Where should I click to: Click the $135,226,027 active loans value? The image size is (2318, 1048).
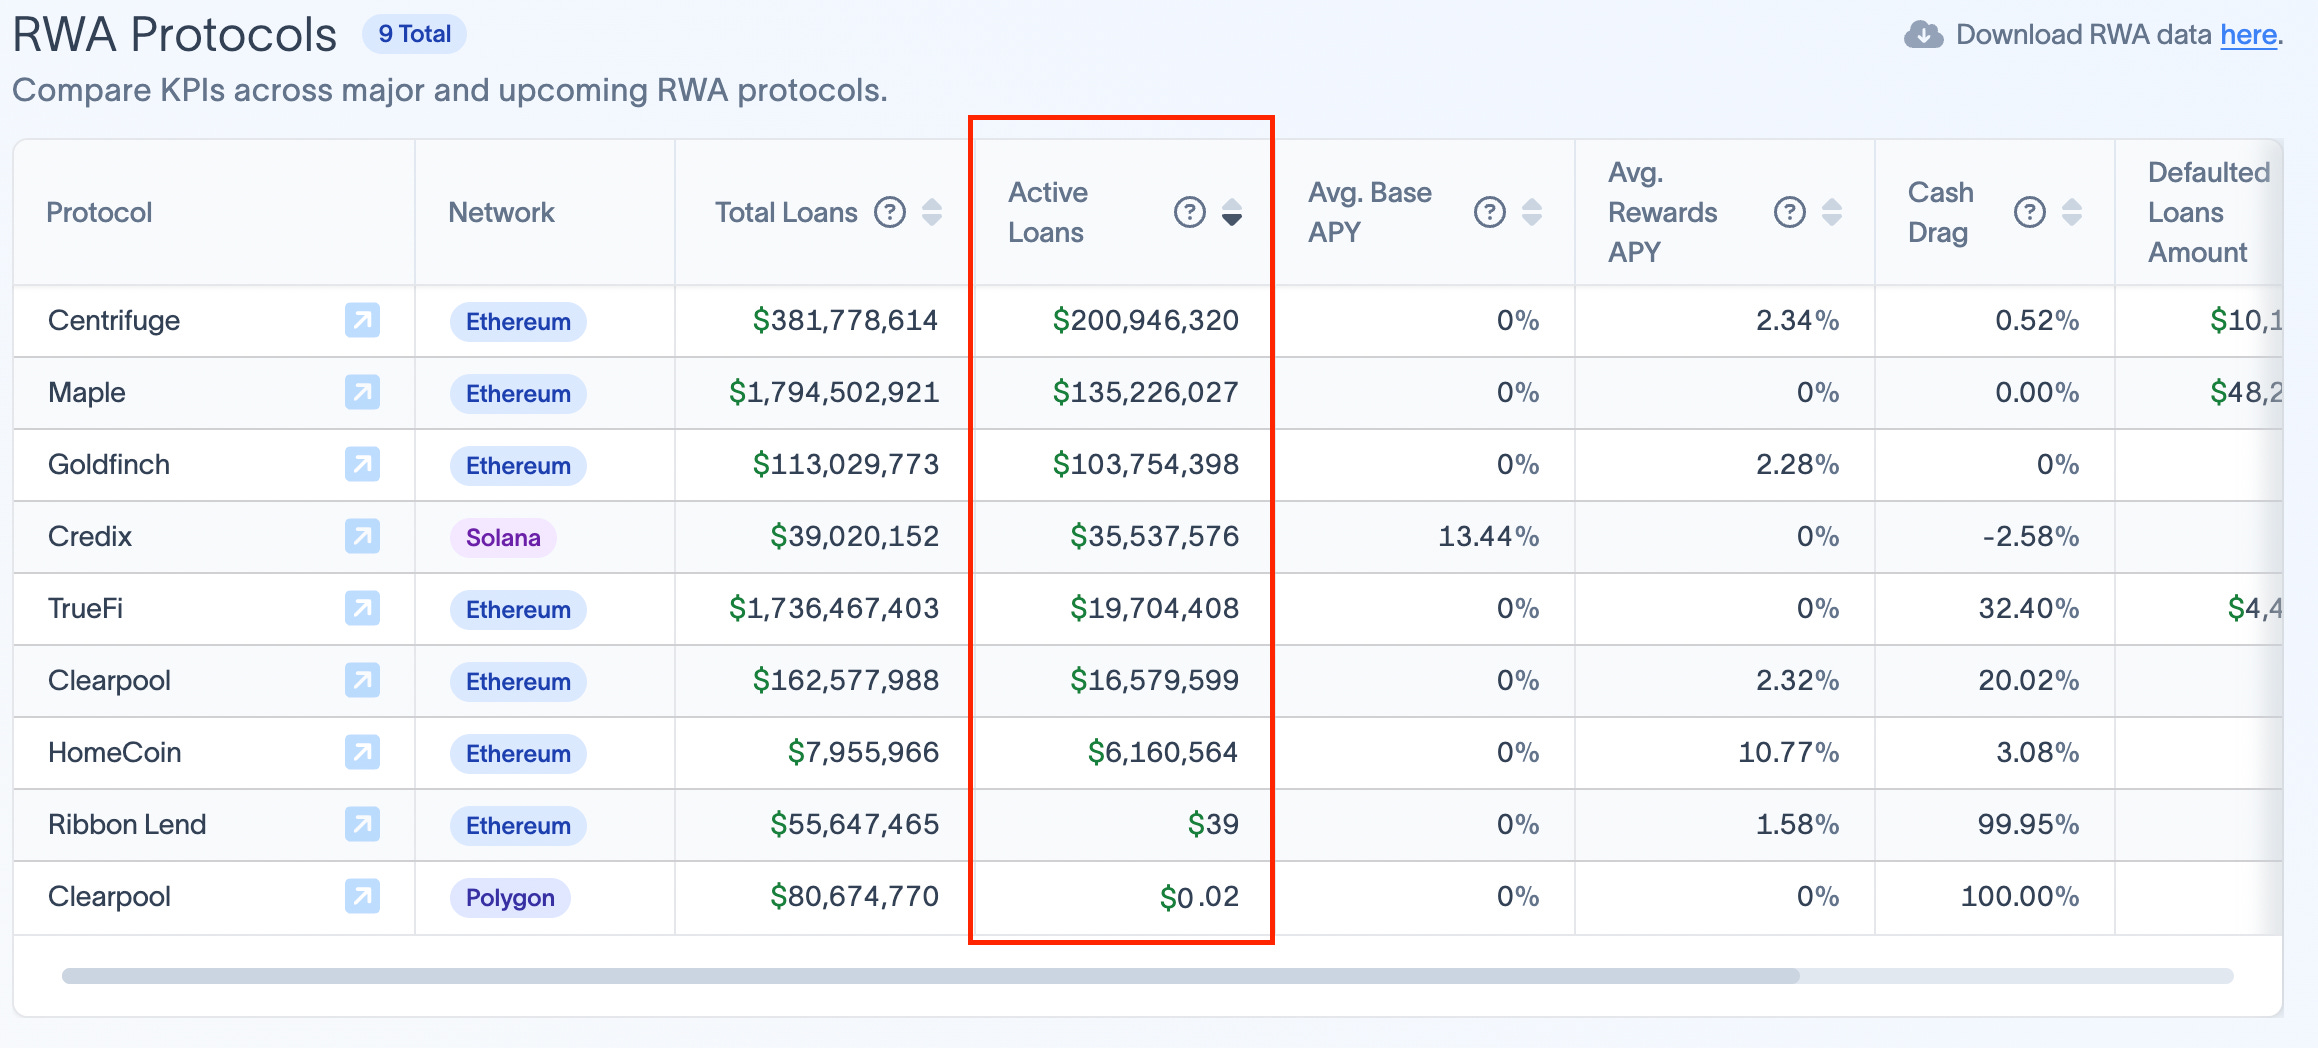pos(1145,392)
